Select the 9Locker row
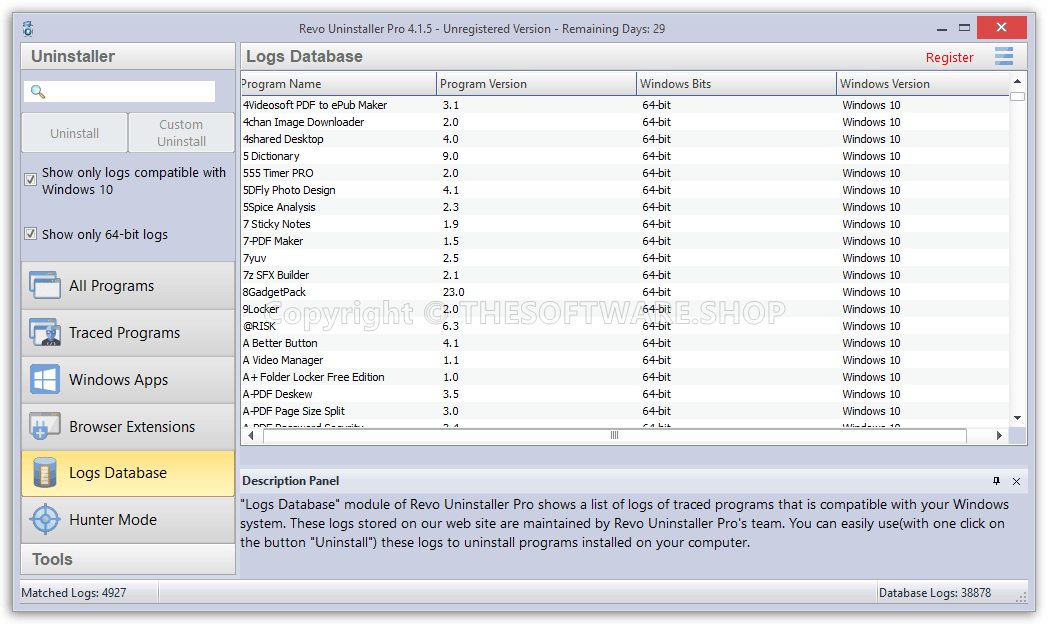Image resolution: width=1048 pixels, height=624 pixels. (625, 309)
